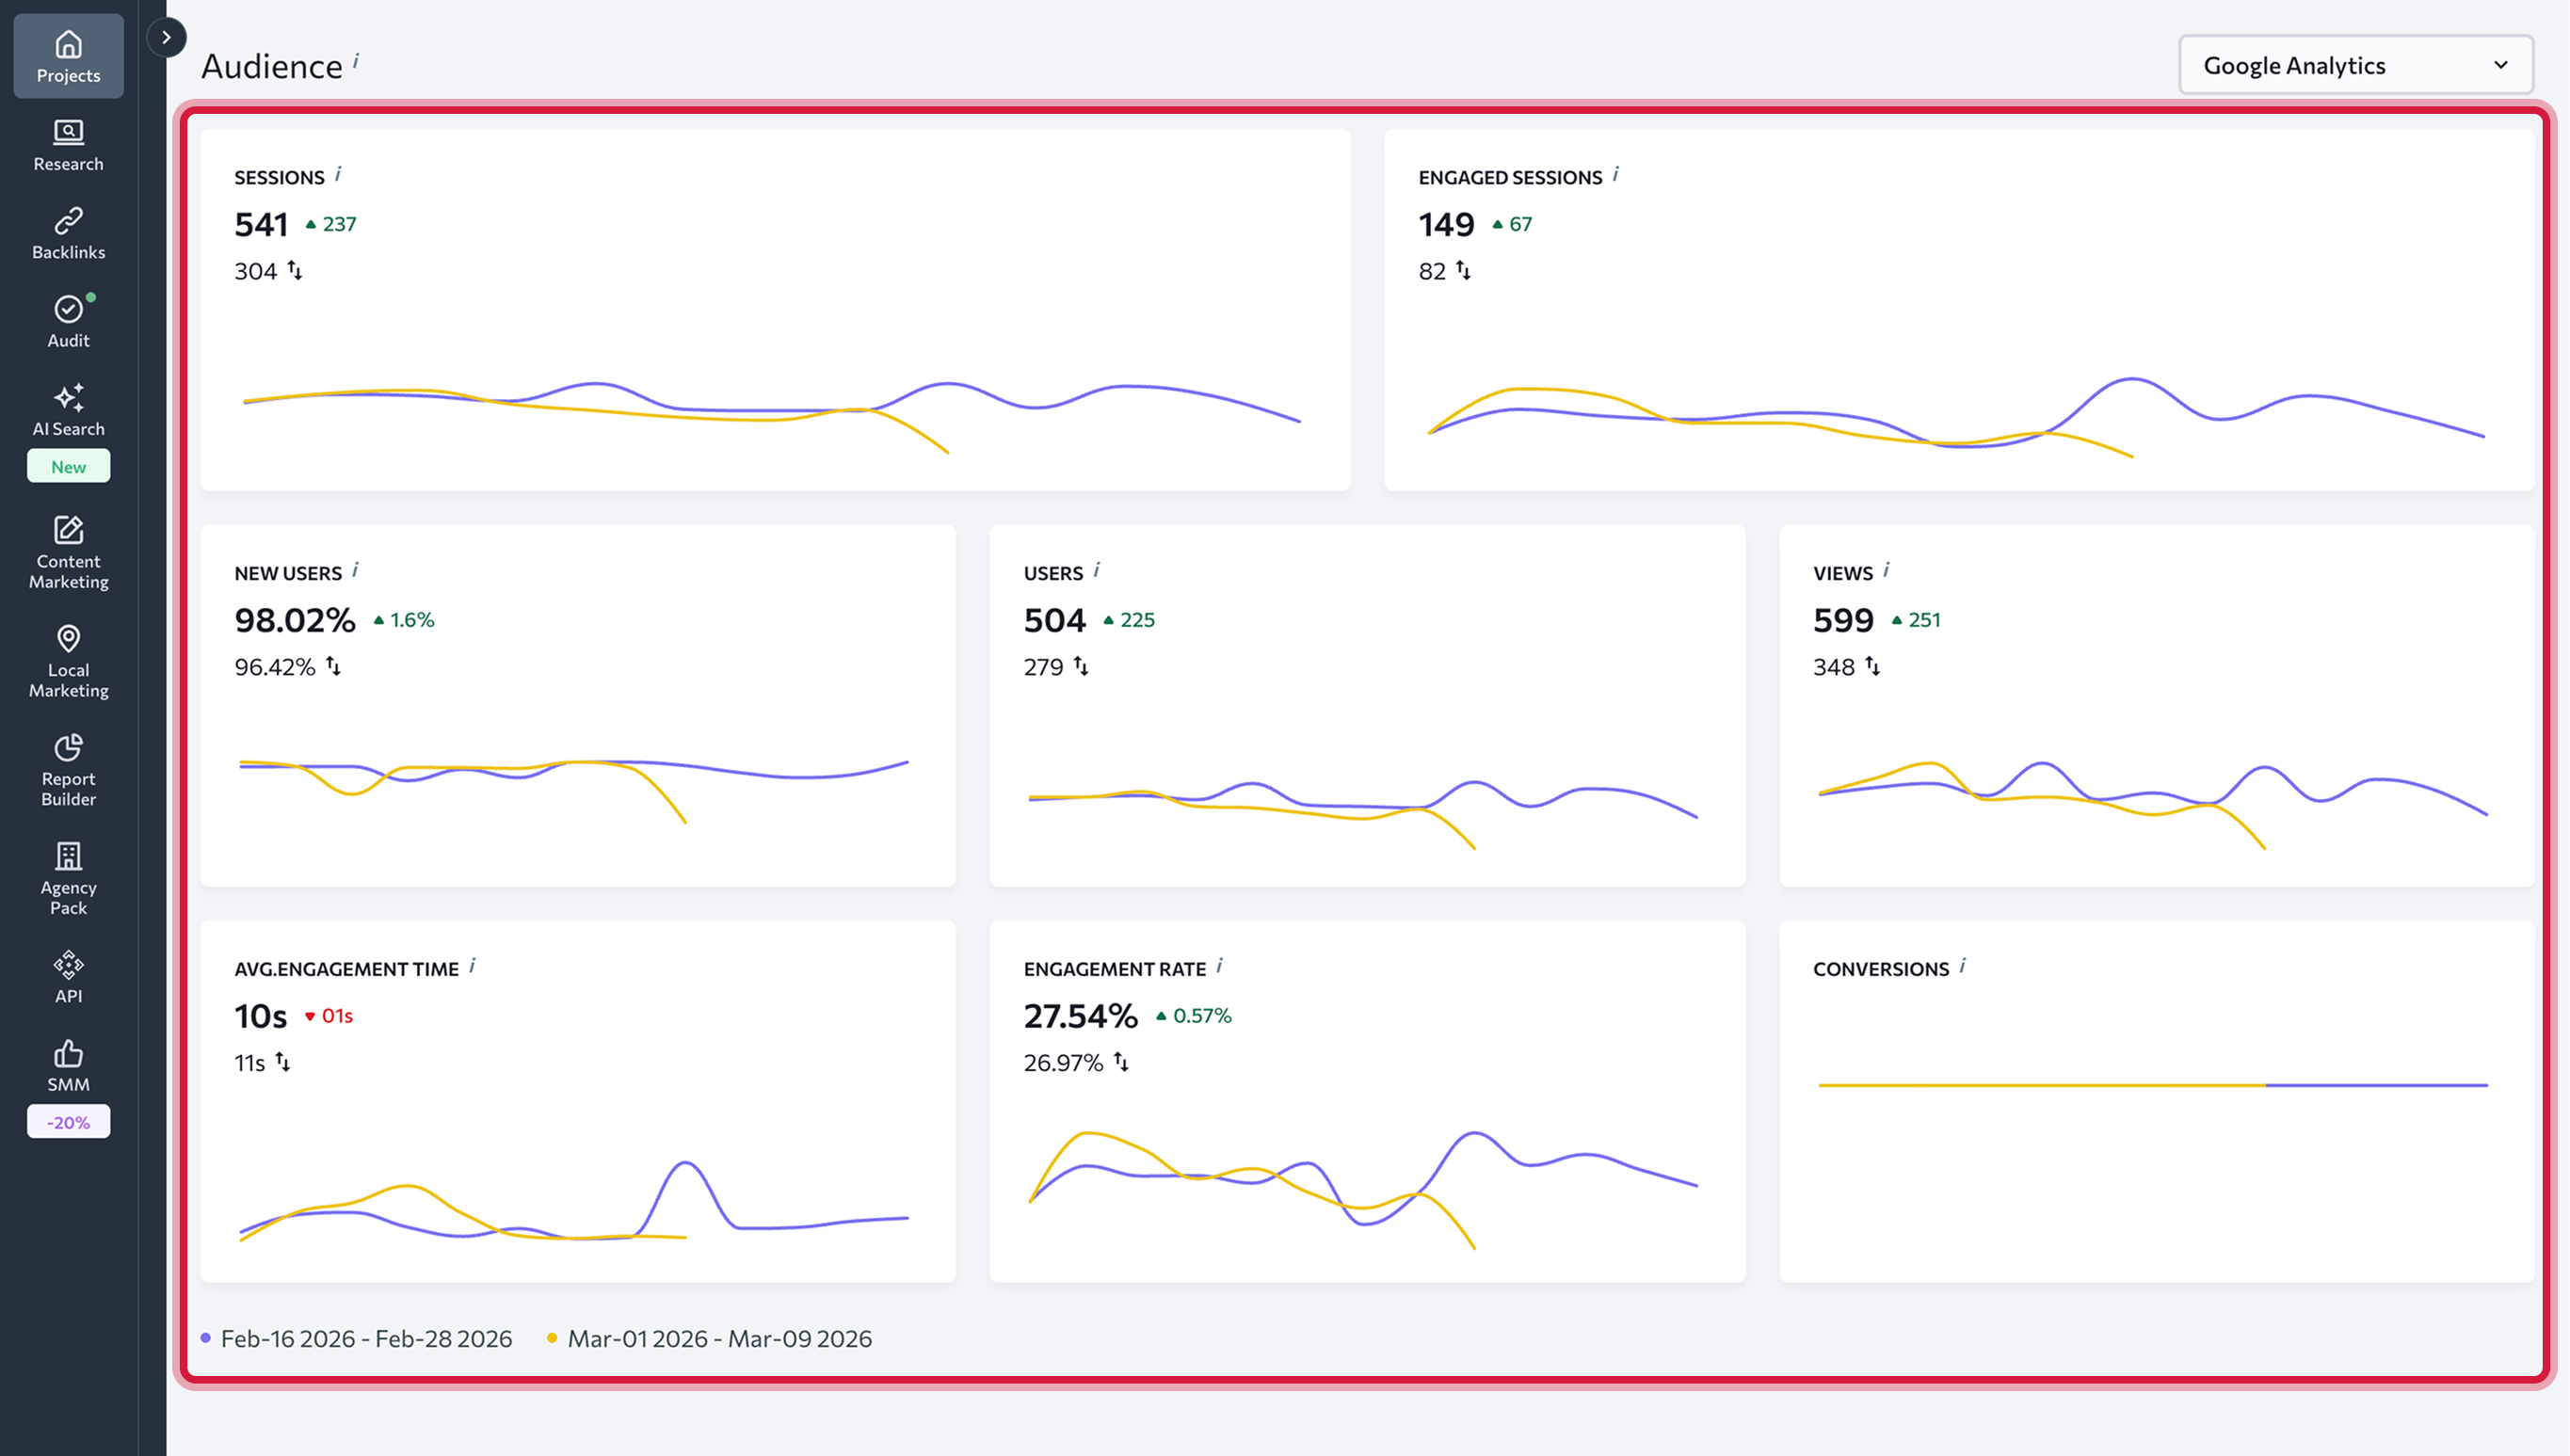Expand the collapsed sidebar with the chevron
The image size is (2570, 1456).
167,37
